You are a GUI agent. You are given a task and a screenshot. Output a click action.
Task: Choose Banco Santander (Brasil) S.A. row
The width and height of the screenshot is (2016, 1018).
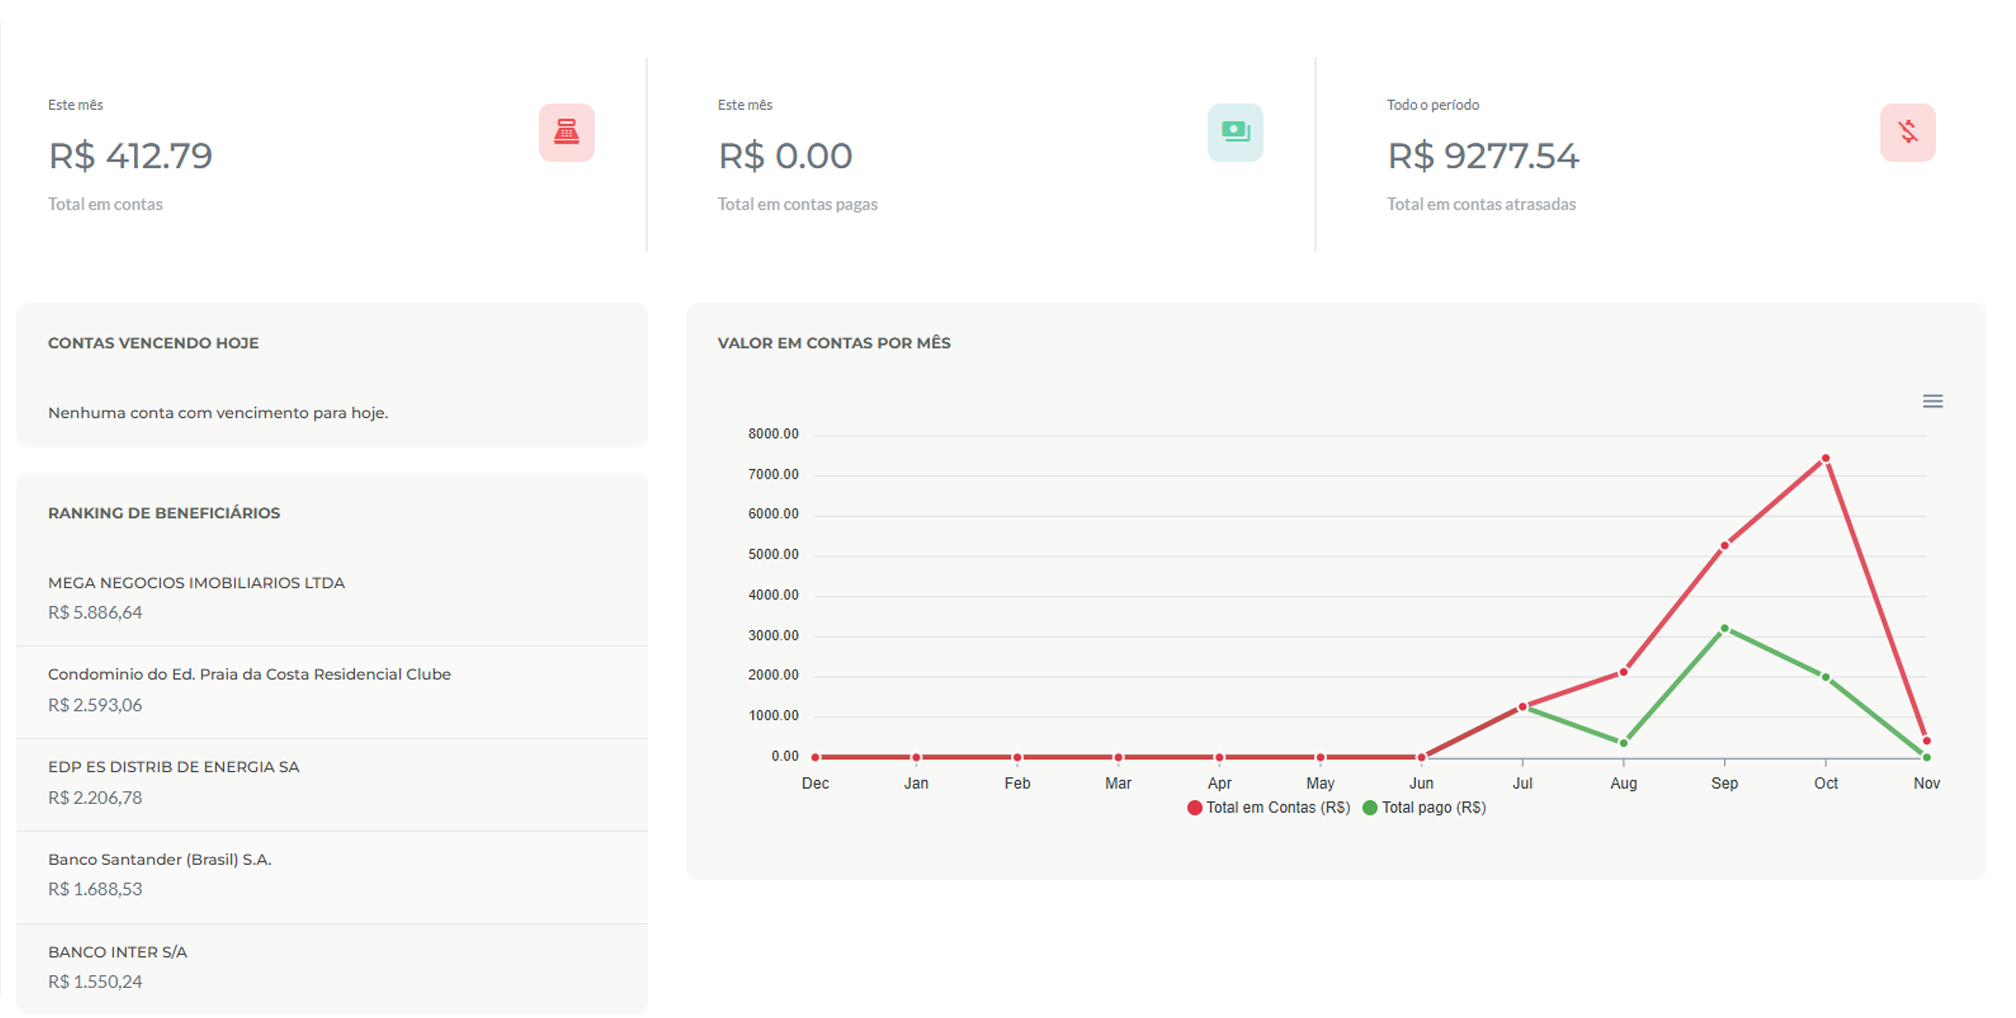tap(160, 860)
